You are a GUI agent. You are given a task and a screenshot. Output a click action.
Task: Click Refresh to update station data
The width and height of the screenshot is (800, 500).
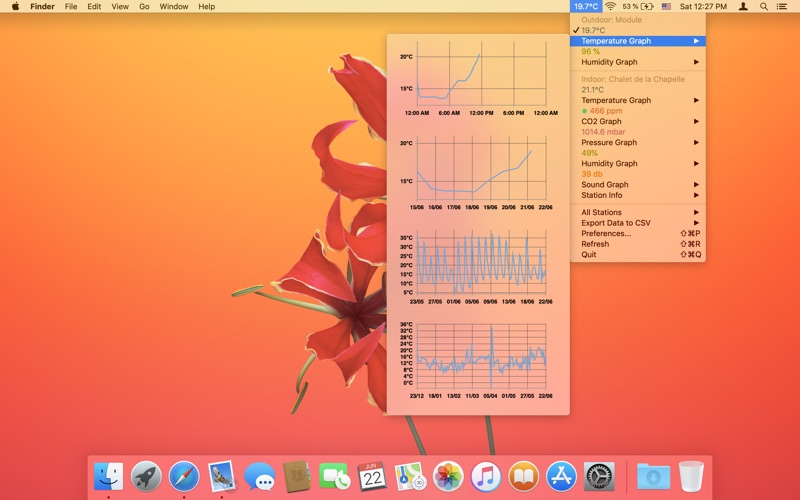coord(595,244)
